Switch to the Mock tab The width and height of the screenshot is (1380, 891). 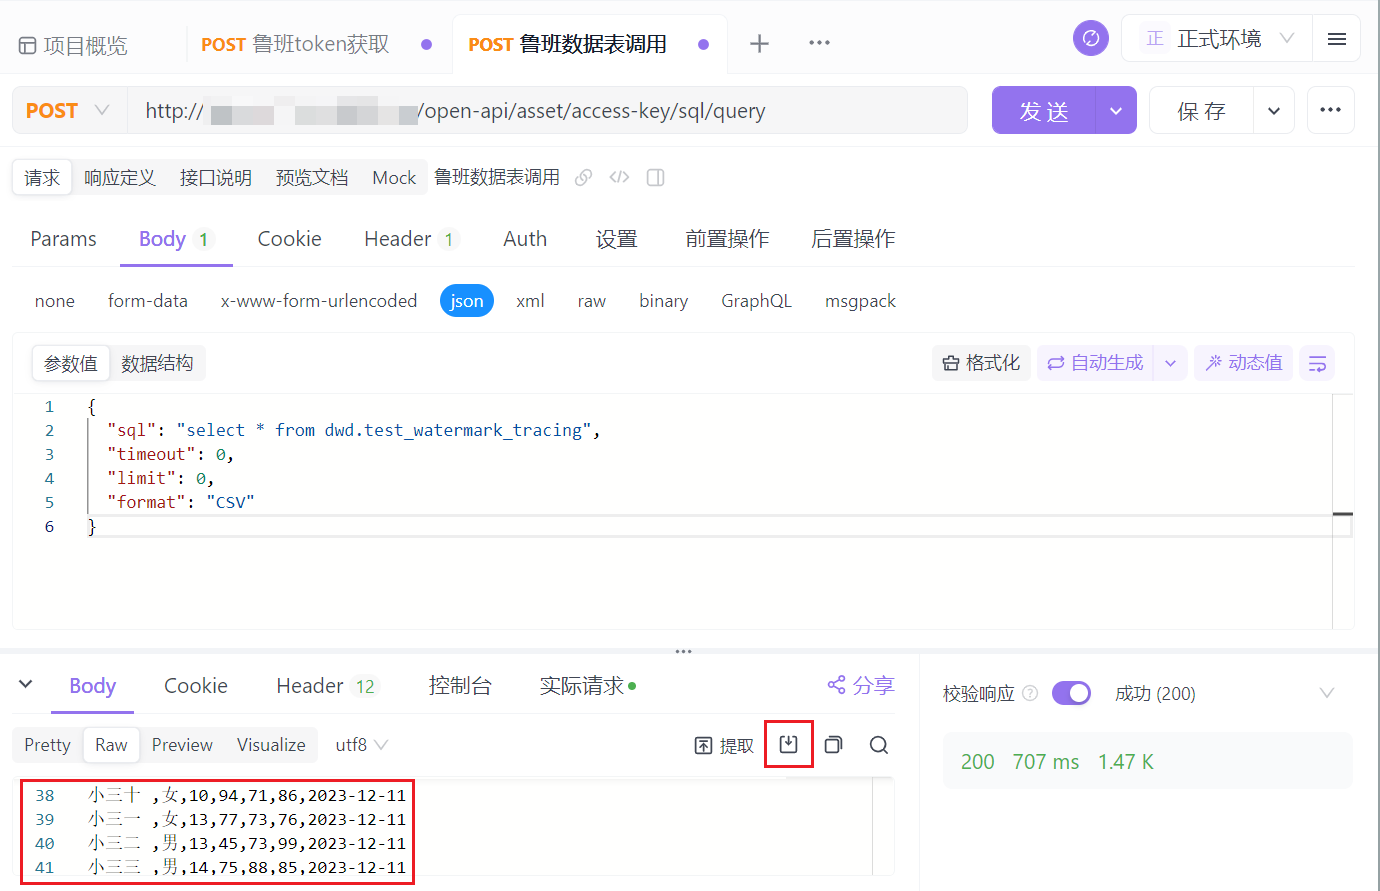click(x=394, y=178)
